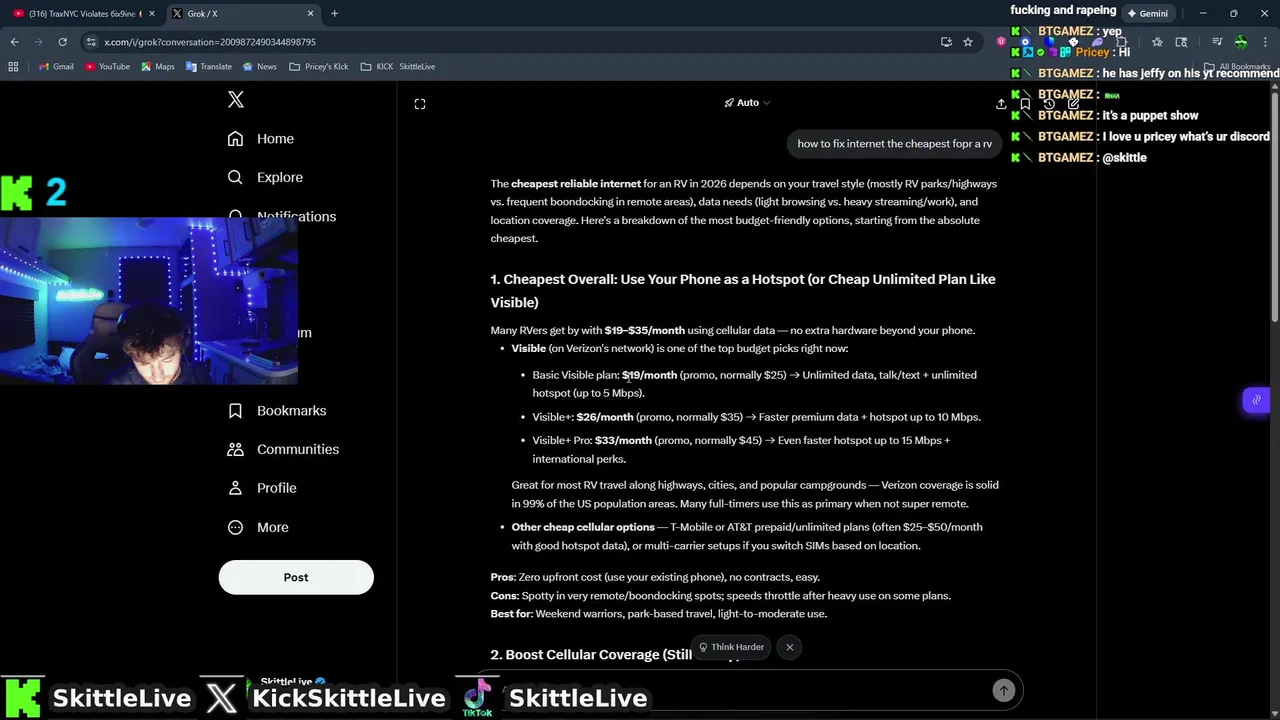Click the Think Harder button
This screenshot has width=1280, height=720.
tap(731, 647)
